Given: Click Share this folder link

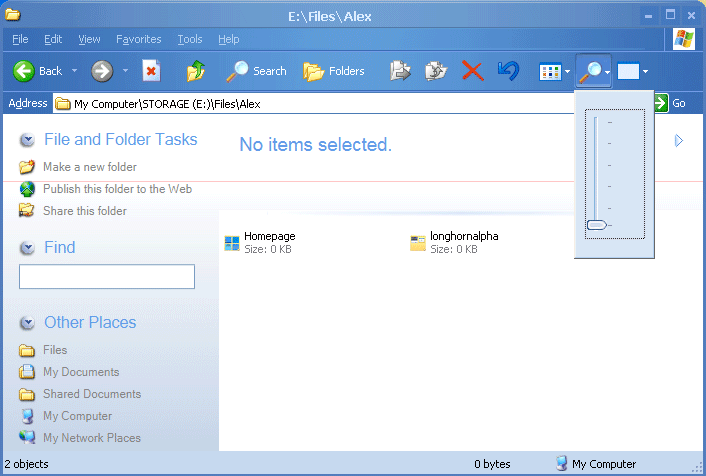Looking at the screenshot, I should pos(85,211).
